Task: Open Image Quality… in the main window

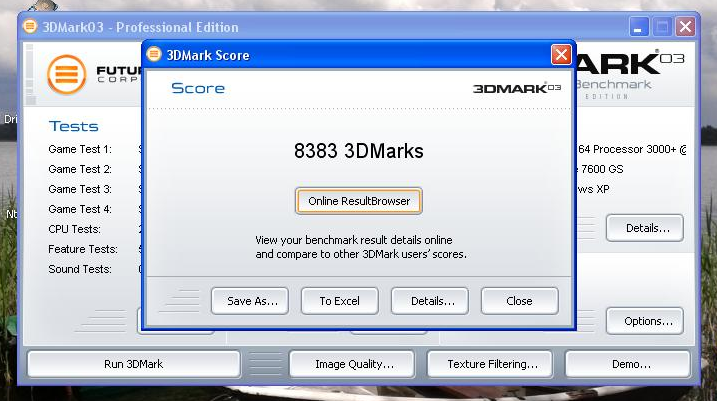Action: 352,364
